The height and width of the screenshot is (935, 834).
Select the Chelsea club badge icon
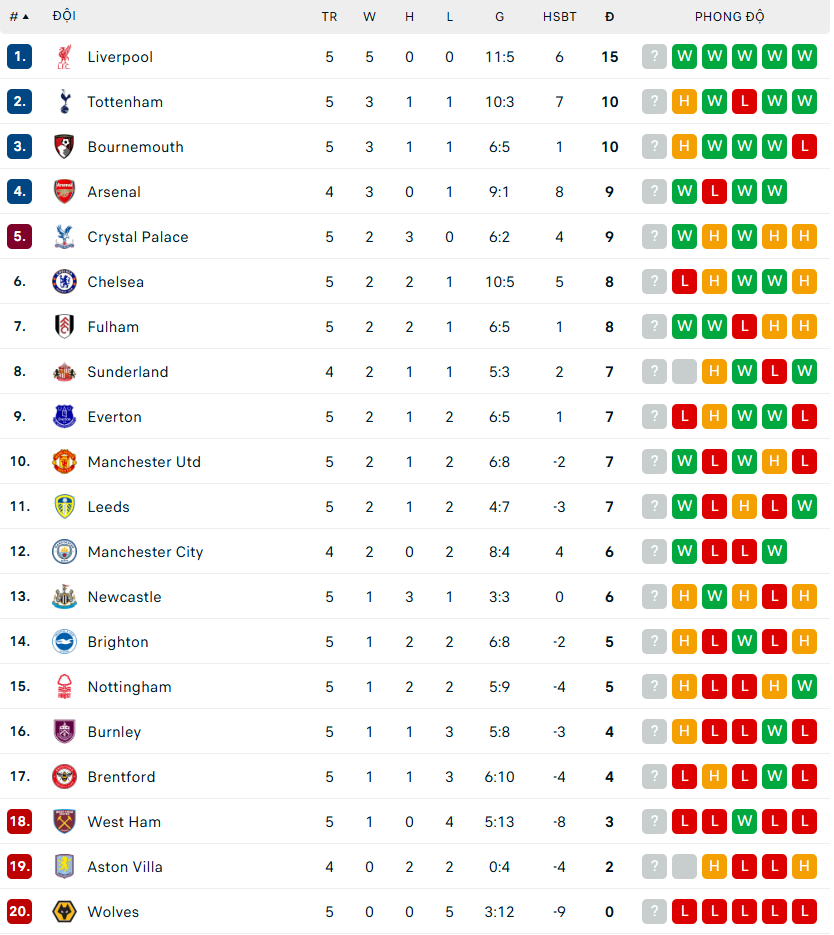coord(64,281)
